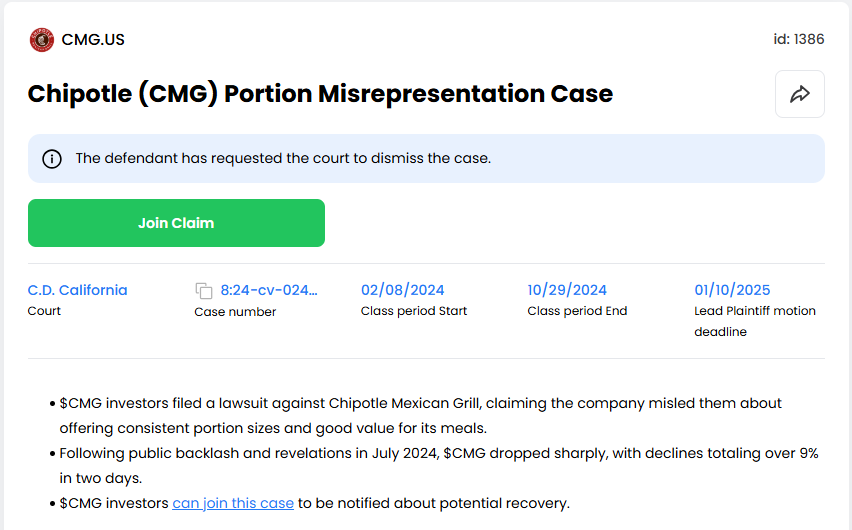Click the Chipotle logo icon
The height and width of the screenshot is (530, 852).
tap(42, 40)
